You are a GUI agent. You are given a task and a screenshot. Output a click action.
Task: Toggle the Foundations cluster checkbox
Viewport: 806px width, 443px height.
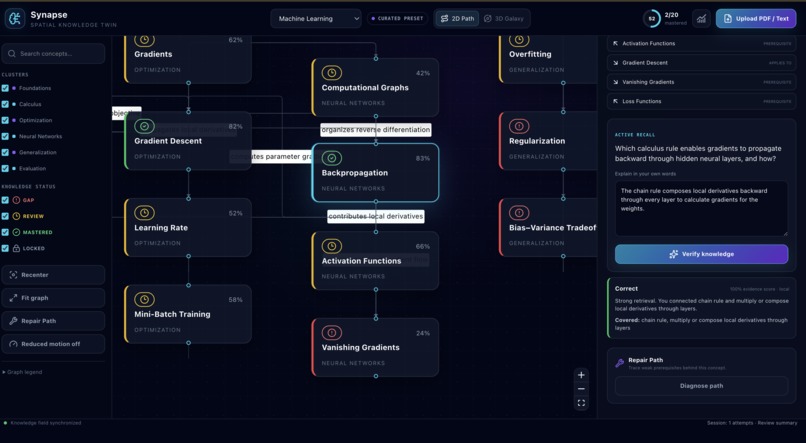click(5, 88)
